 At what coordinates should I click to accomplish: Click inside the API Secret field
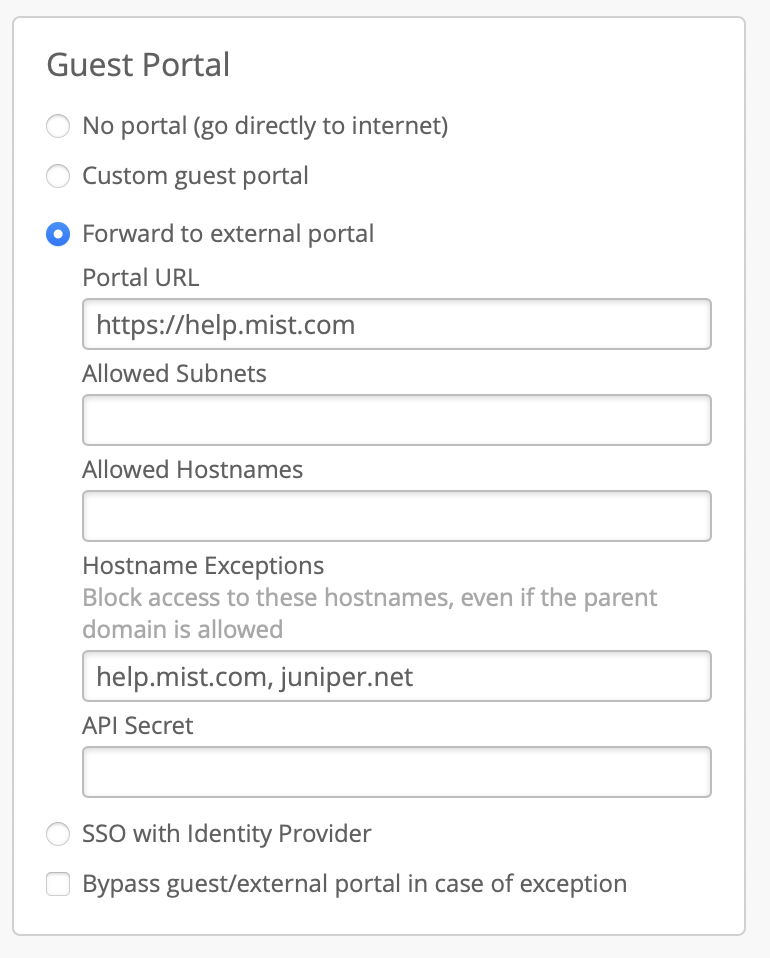pyautogui.click(x=396, y=772)
